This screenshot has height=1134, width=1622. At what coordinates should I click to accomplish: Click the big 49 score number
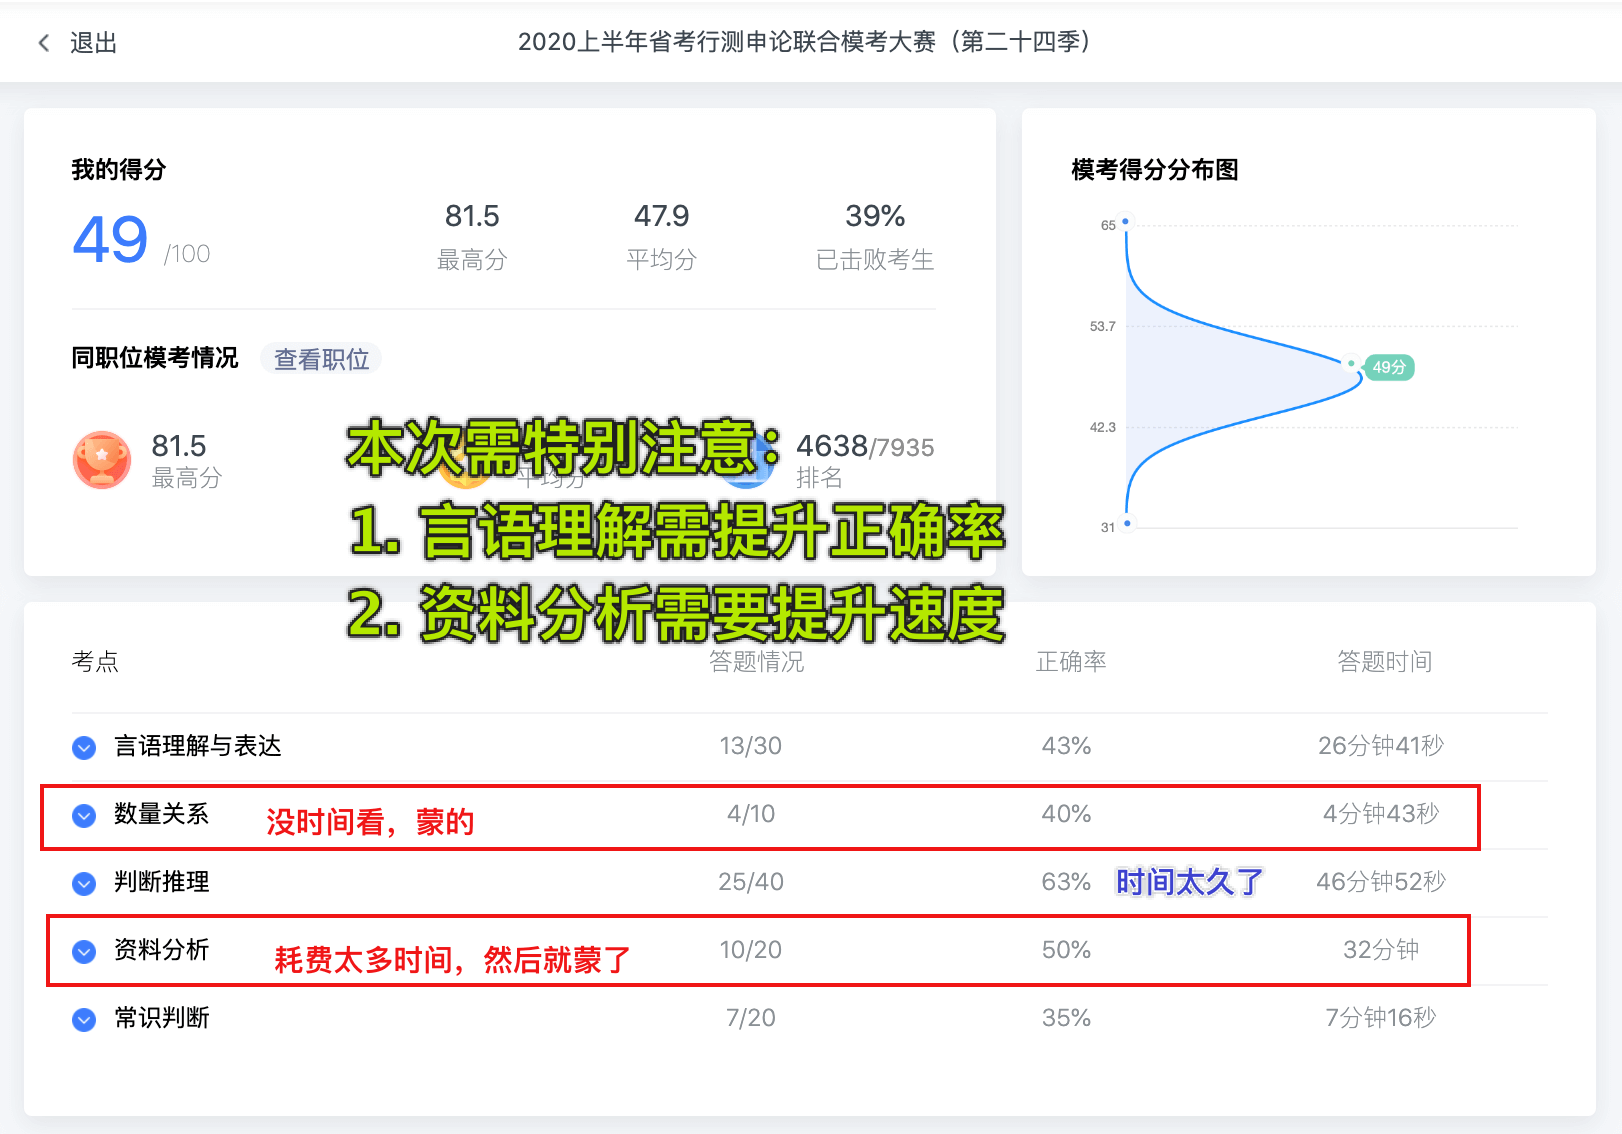[110, 240]
